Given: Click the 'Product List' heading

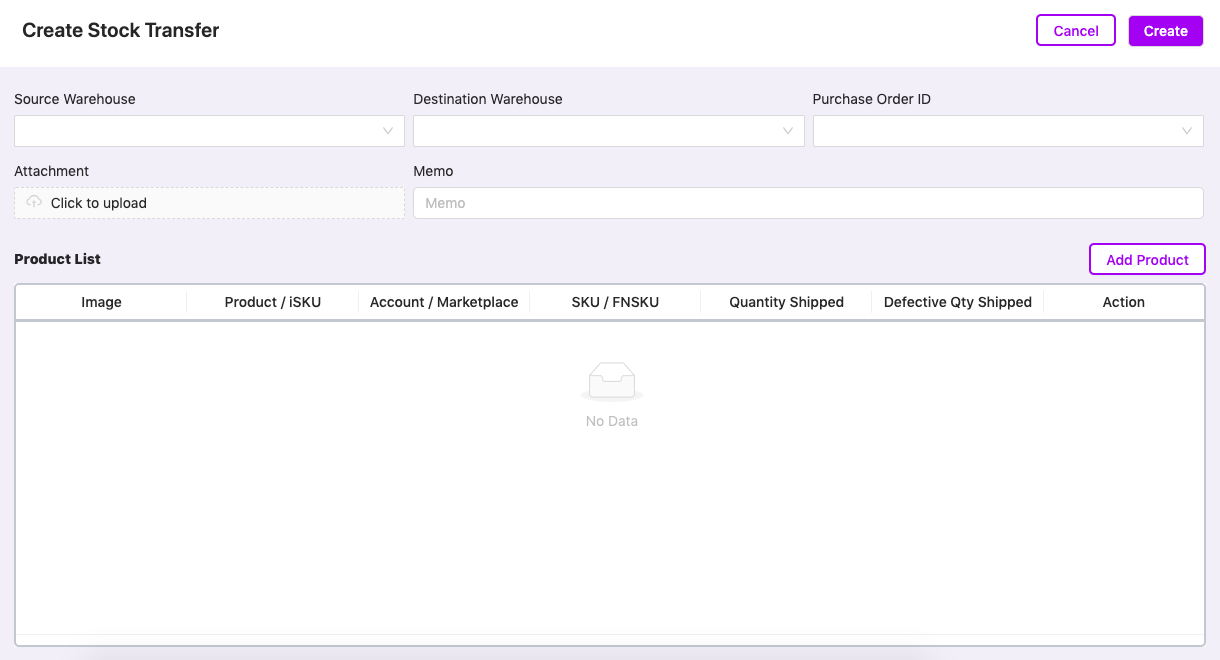Looking at the screenshot, I should (x=58, y=259).
